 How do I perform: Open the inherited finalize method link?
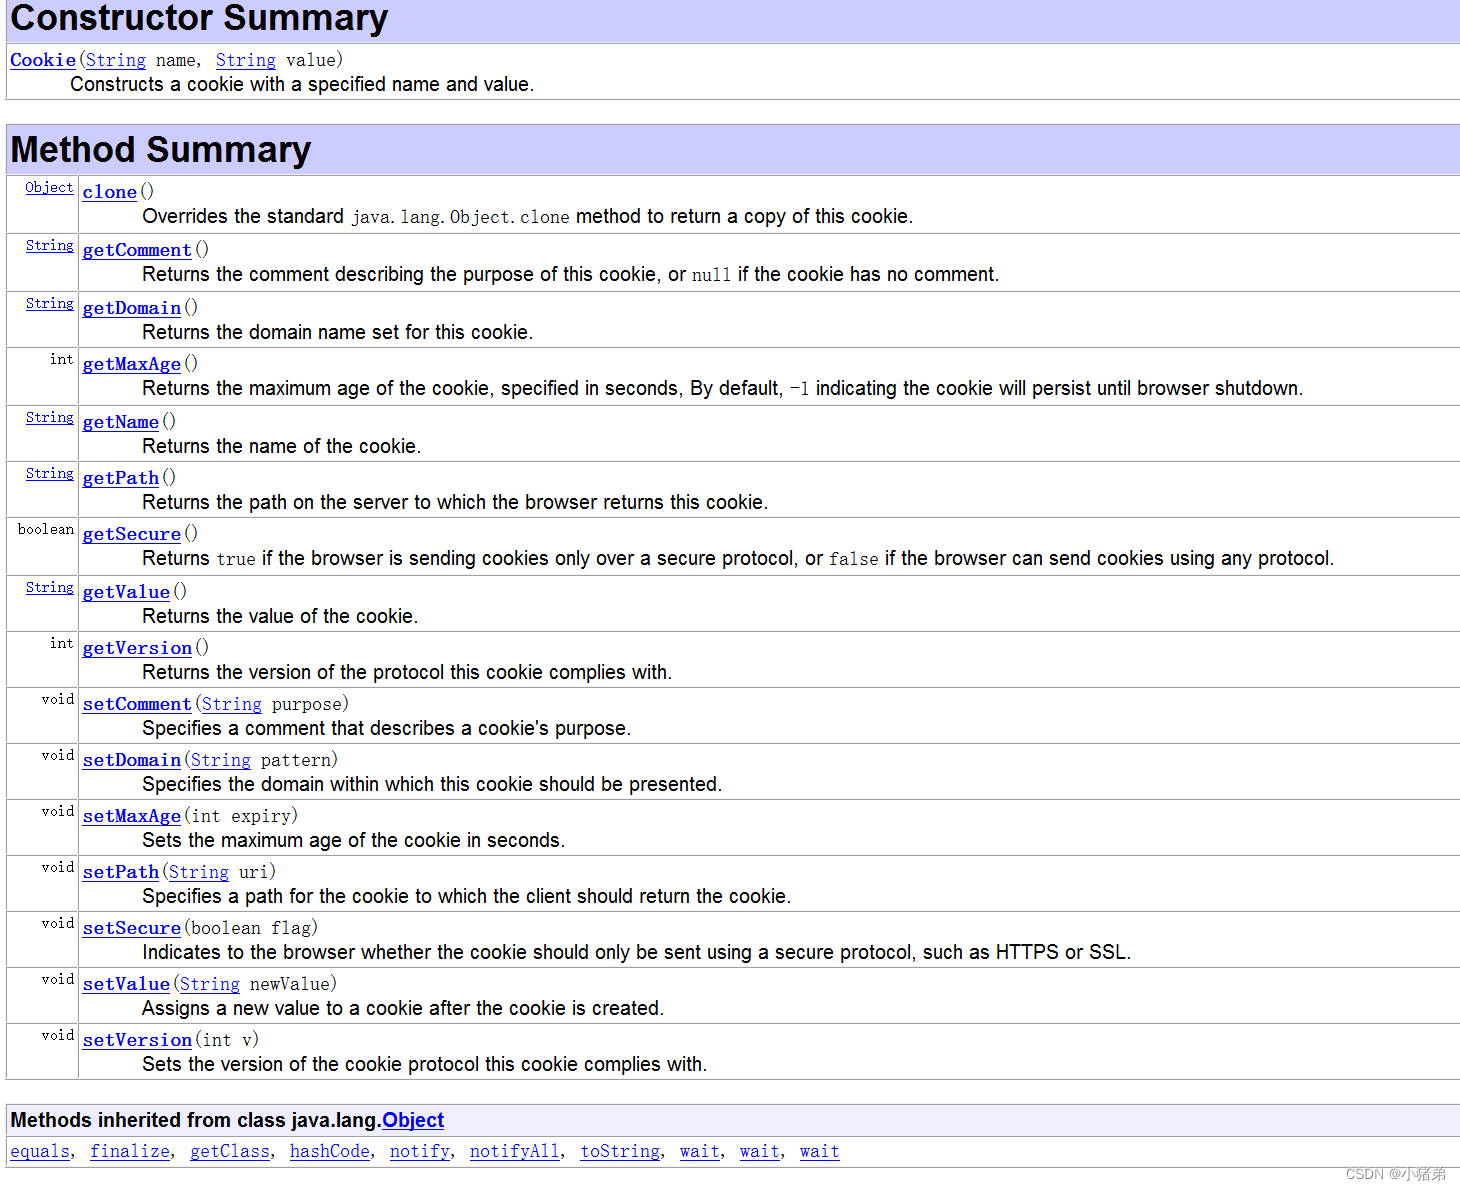coord(130,1151)
